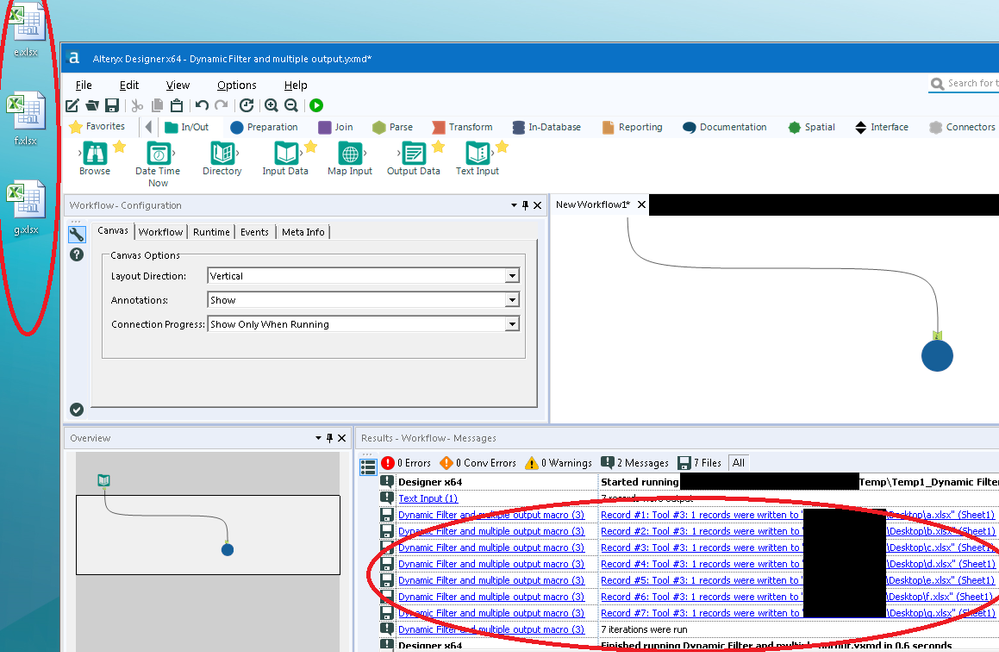Open the Layout Direction dropdown
The image size is (999, 652).
[x=512, y=276]
